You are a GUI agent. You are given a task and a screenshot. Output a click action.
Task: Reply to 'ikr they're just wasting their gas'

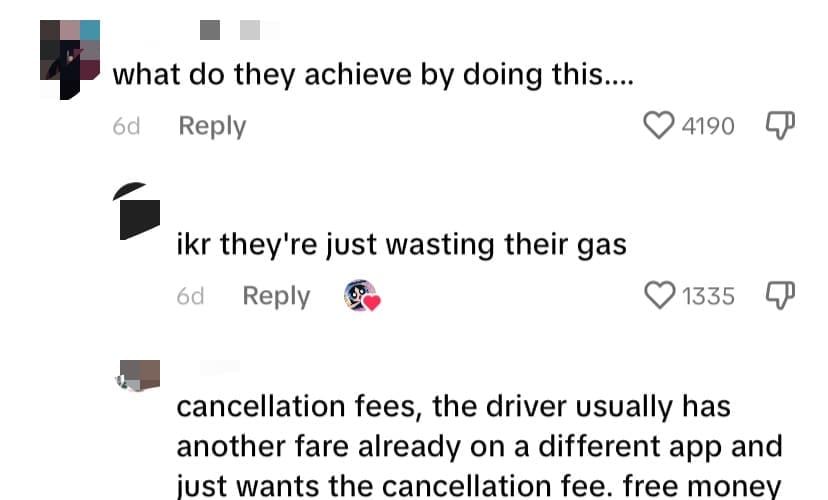[x=276, y=296]
